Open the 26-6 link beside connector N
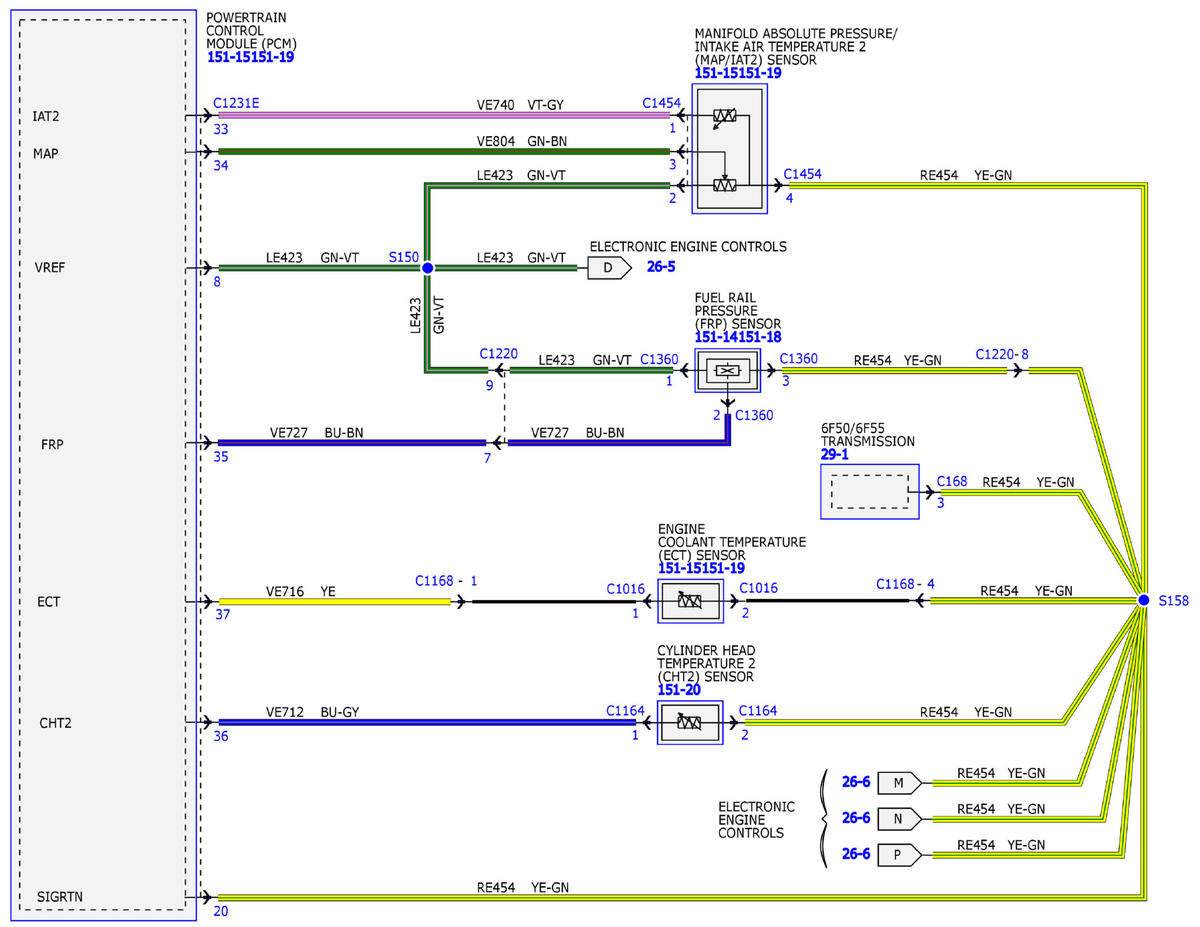 856,818
